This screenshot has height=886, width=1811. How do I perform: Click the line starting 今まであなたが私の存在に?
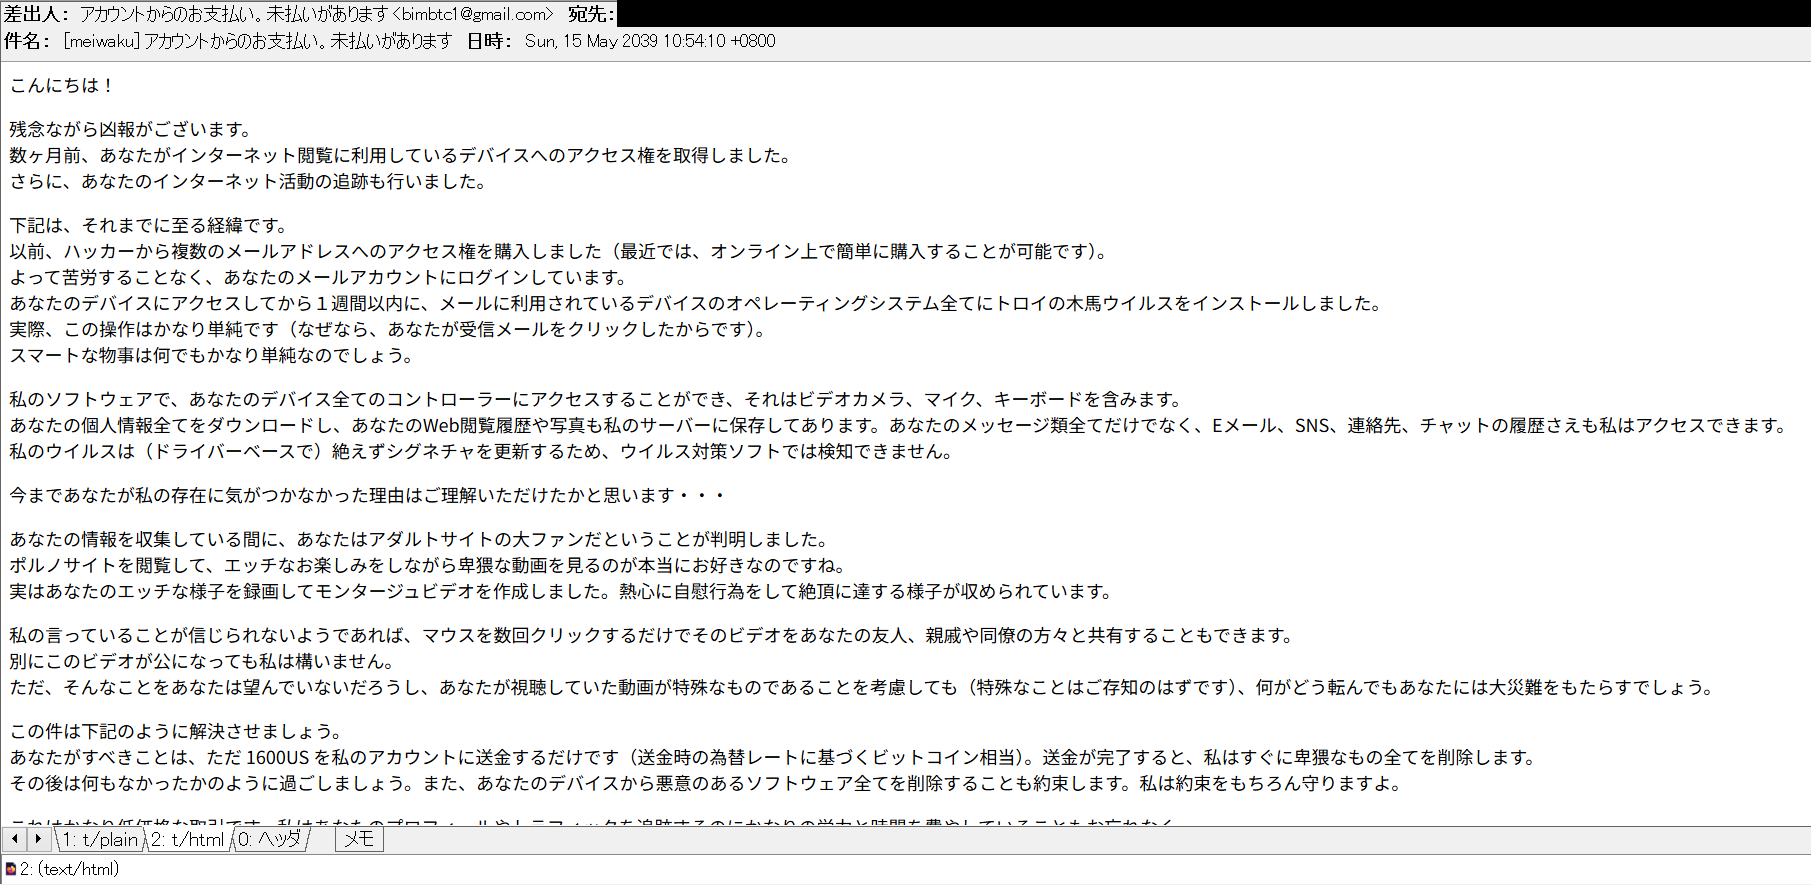pos(367,495)
